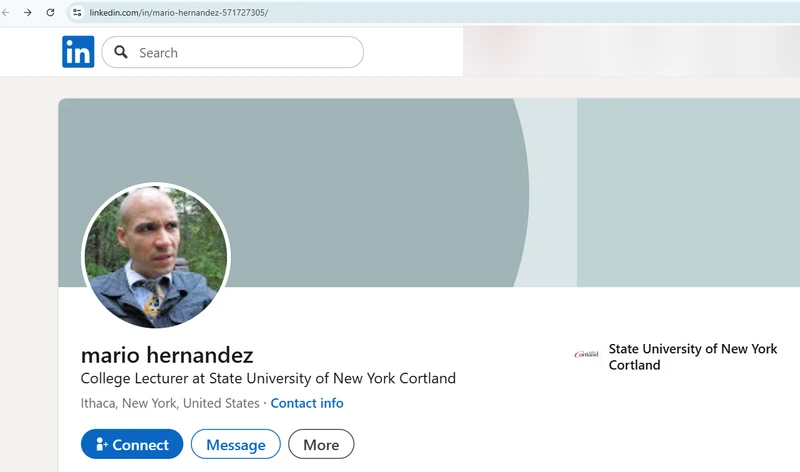Open site information icon in address bar
Image resolution: width=800 pixels, height=472 pixels.
[x=77, y=12]
